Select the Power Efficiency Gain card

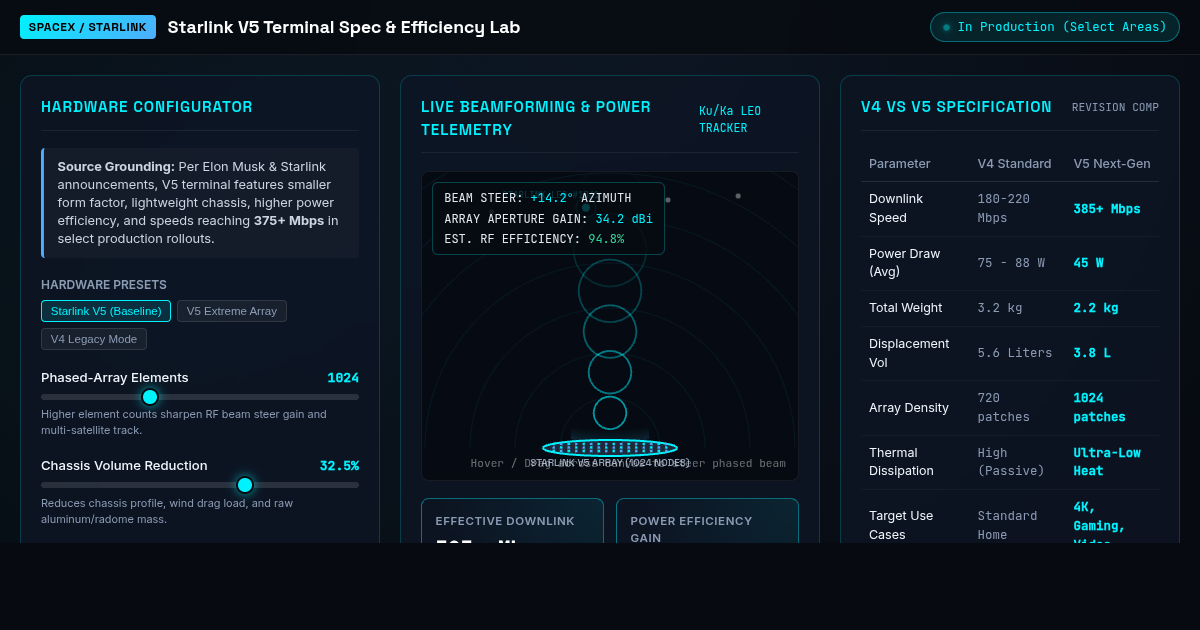[x=707, y=521]
